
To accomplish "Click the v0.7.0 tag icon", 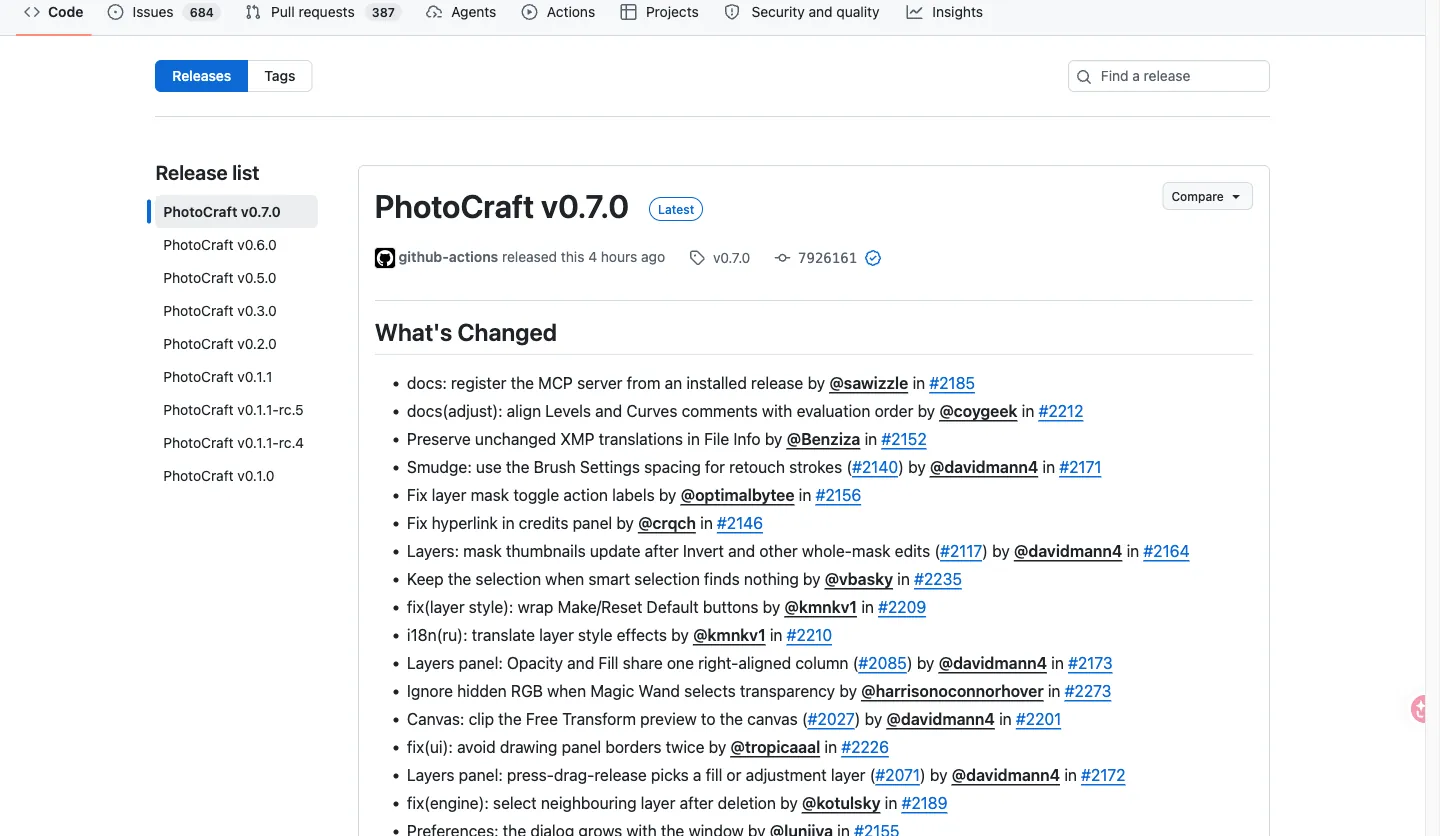I will point(697,258).
